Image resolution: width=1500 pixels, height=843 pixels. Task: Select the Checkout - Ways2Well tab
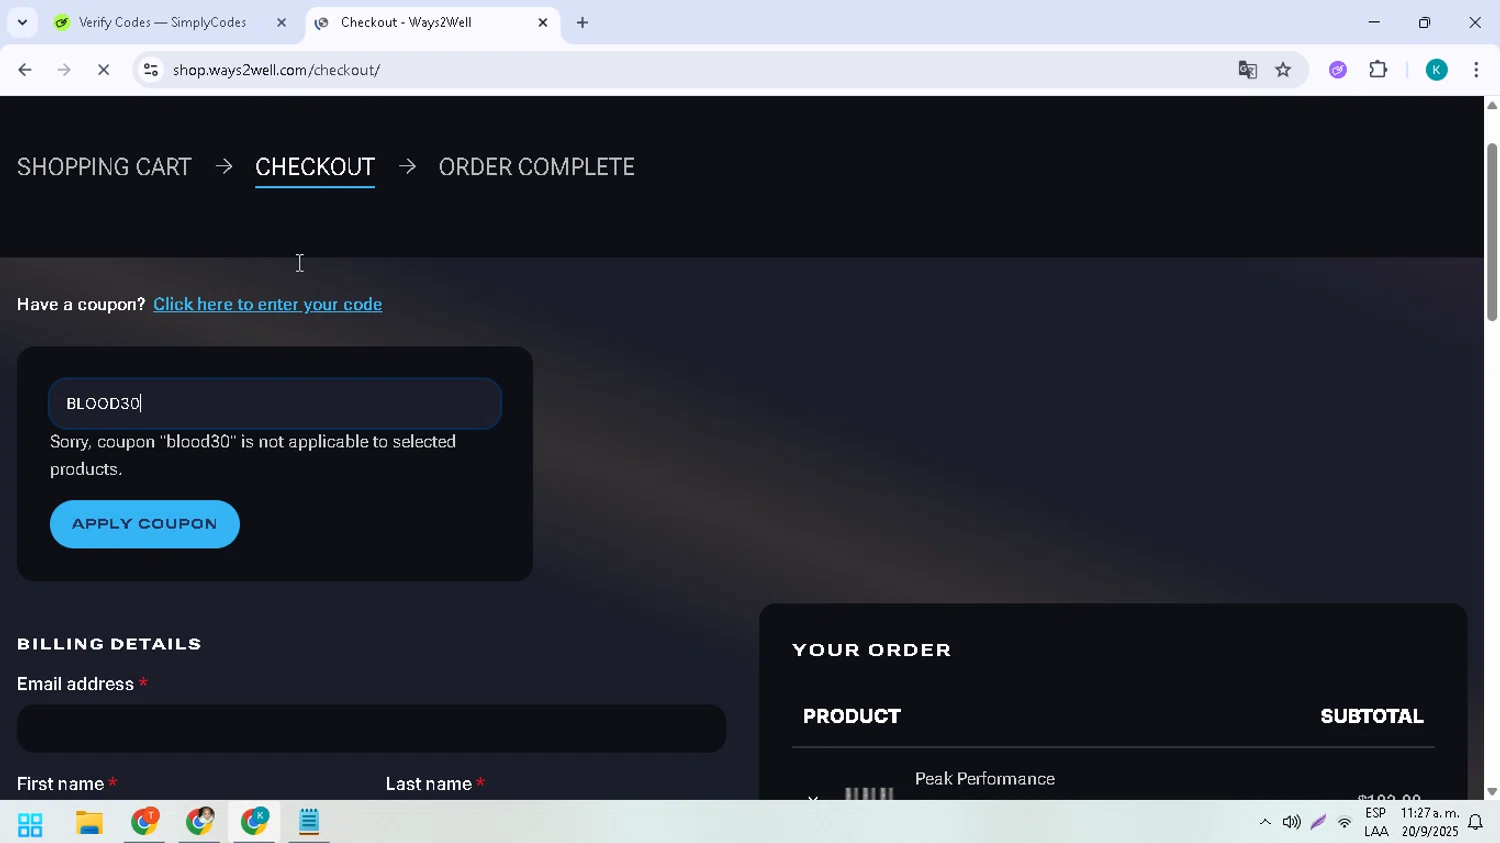[x=406, y=22]
